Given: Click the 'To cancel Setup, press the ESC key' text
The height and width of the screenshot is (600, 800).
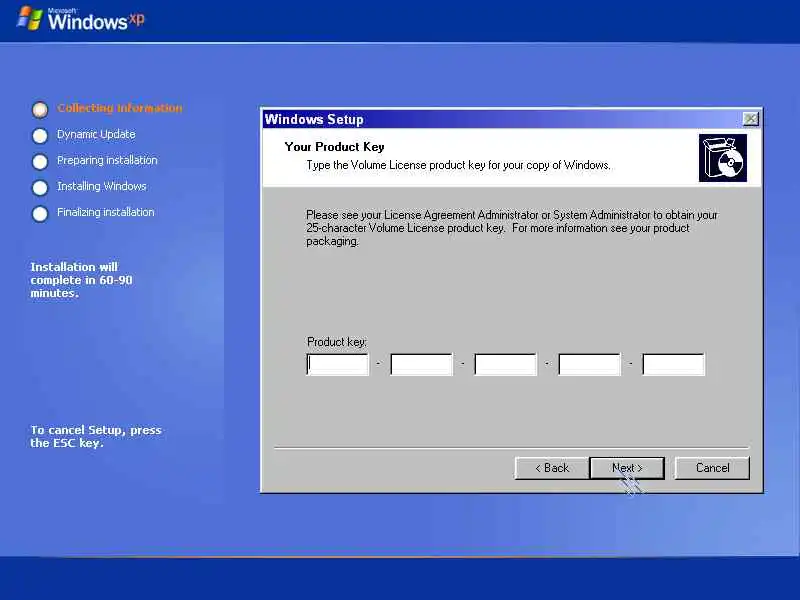Looking at the screenshot, I should 96,437.
